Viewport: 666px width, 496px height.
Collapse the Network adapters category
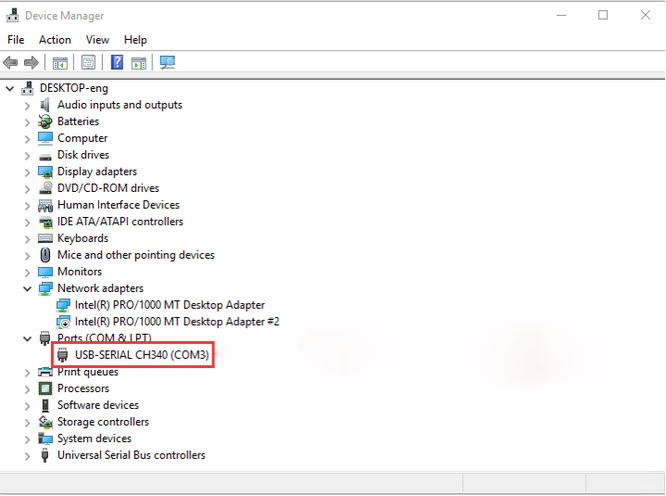point(27,289)
